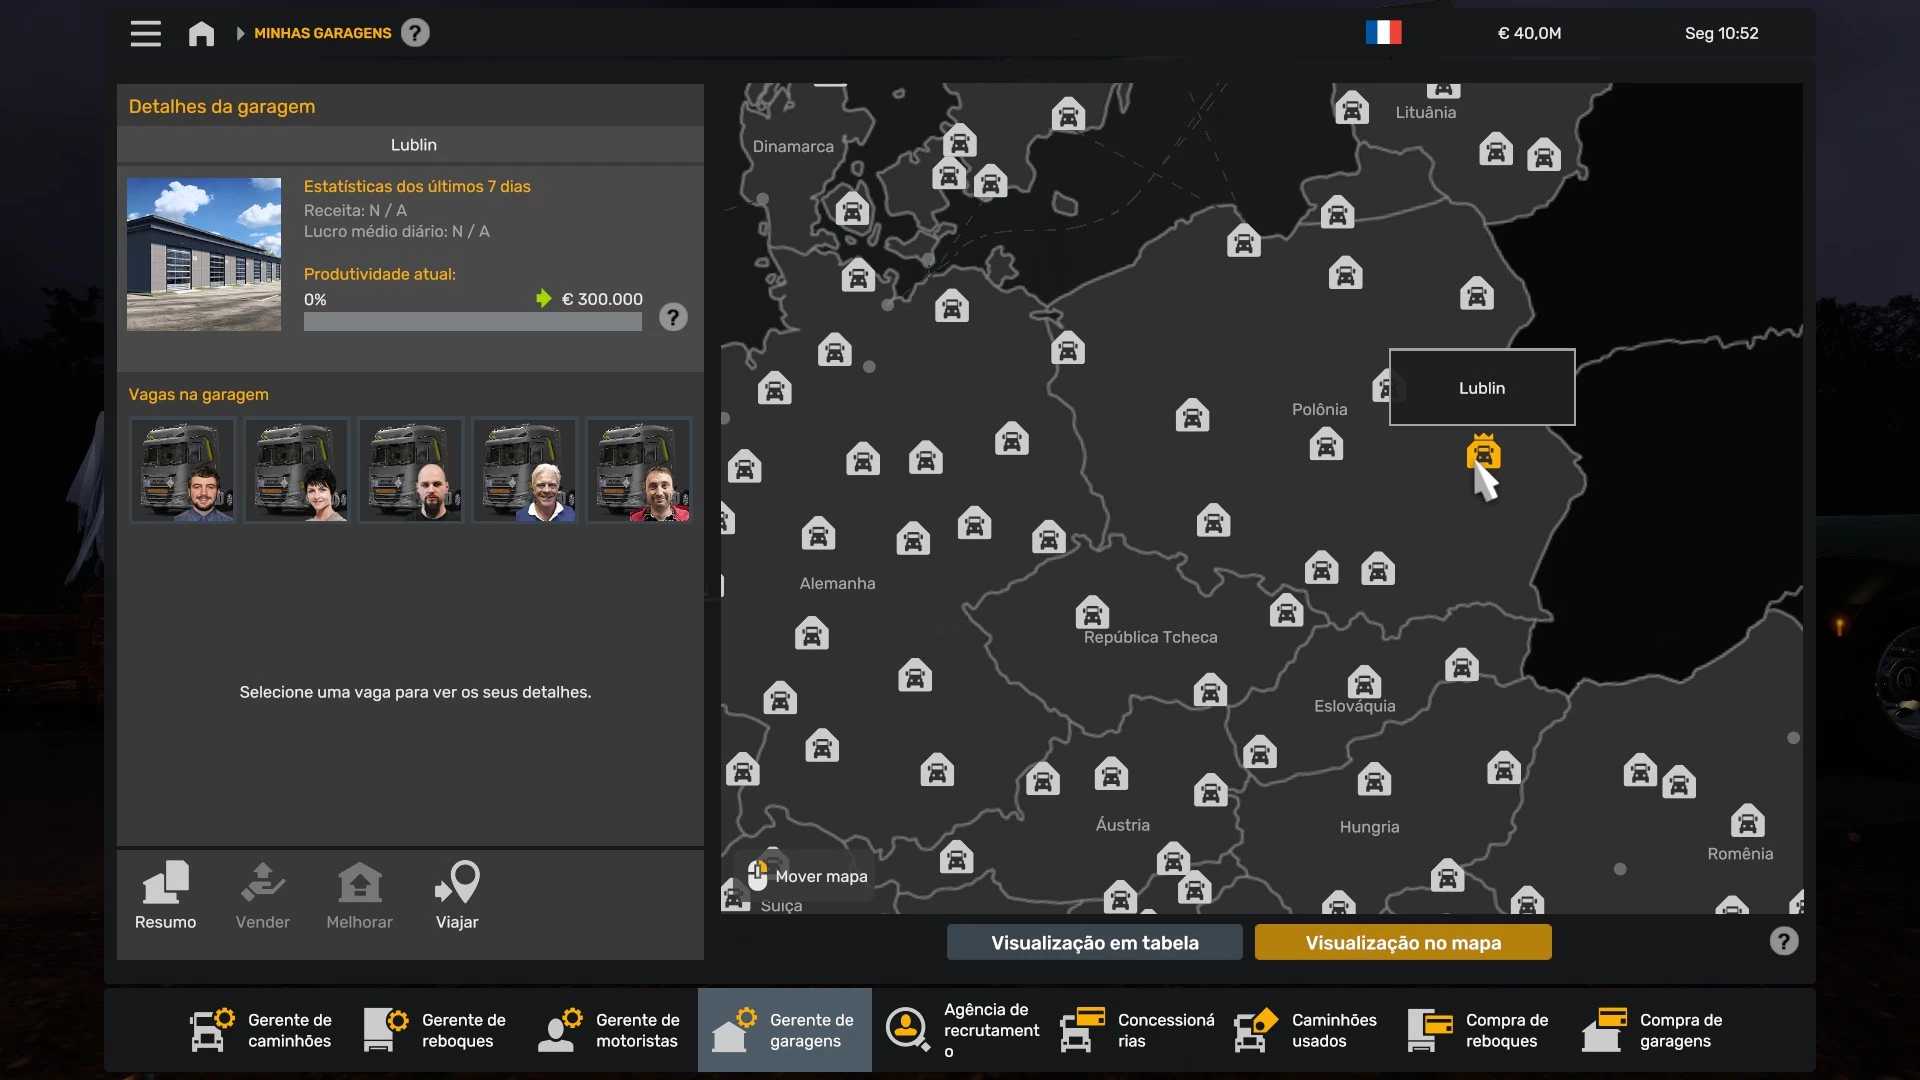Click the map help icon bottom right

coord(1783,942)
